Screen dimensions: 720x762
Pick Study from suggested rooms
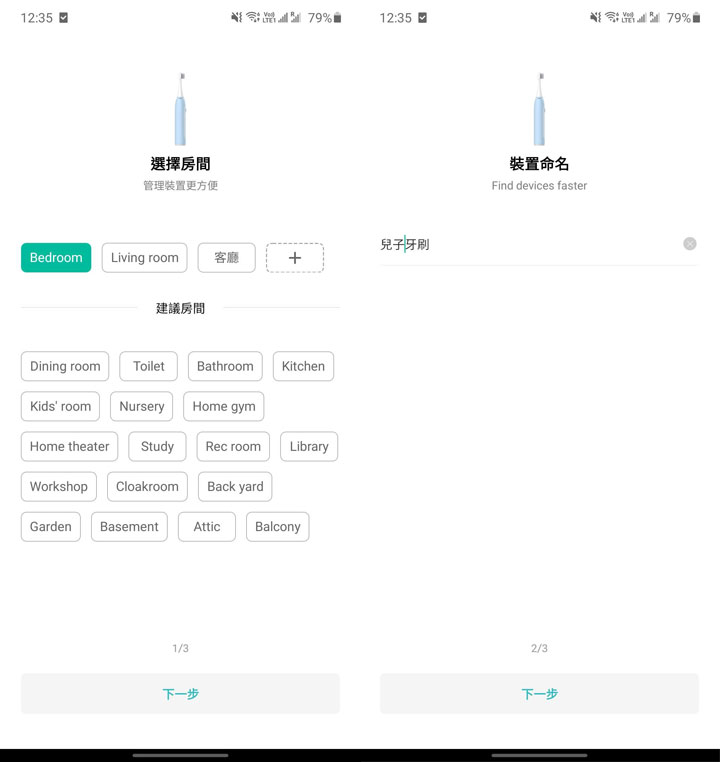coord(157,447)
